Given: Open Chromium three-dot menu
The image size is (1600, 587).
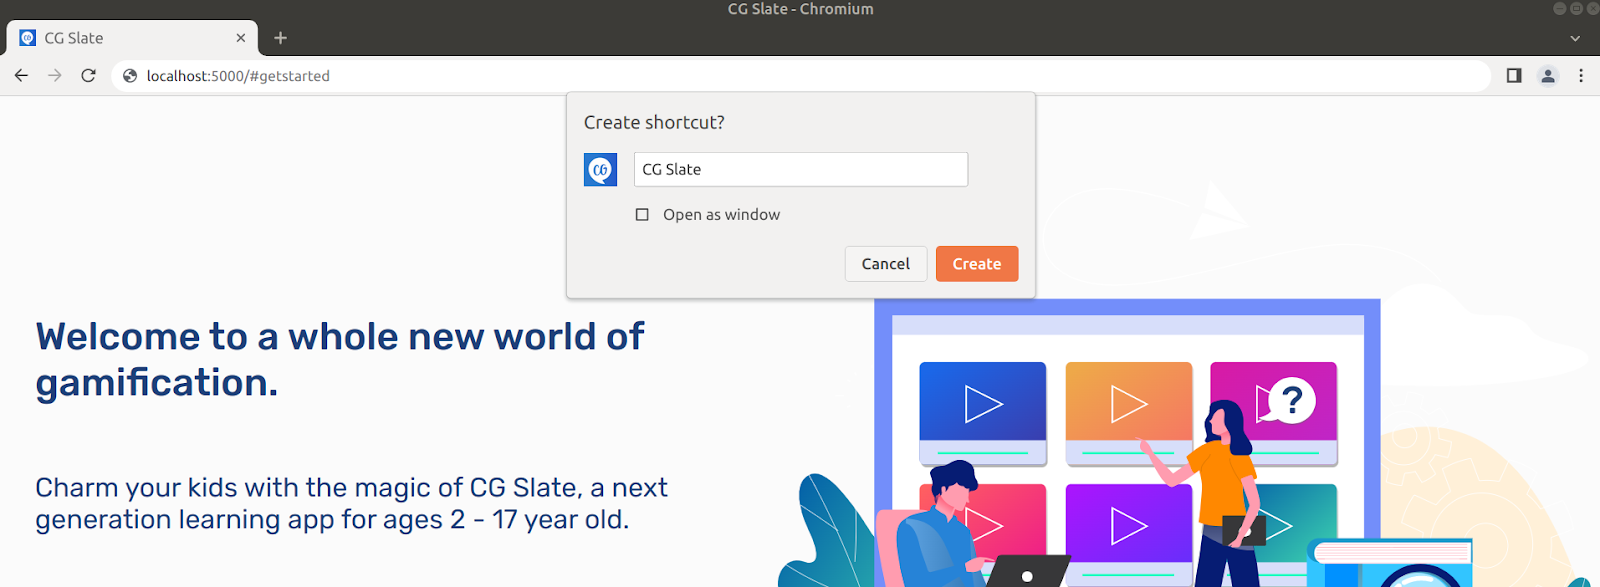Looking at the screenshot, I should 1581,76.
